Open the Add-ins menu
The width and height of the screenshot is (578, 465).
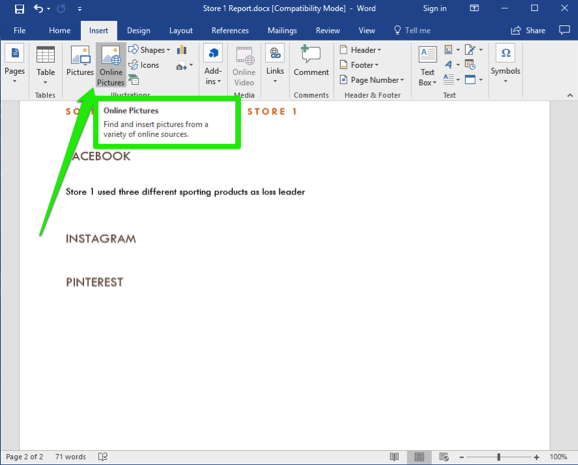213,65
